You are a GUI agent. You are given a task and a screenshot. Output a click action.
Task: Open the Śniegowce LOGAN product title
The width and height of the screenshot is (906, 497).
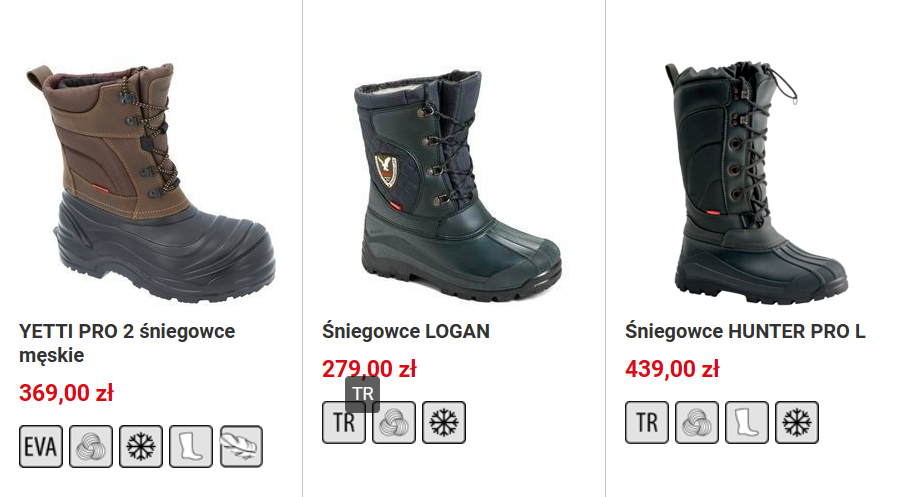coord(406,331)
